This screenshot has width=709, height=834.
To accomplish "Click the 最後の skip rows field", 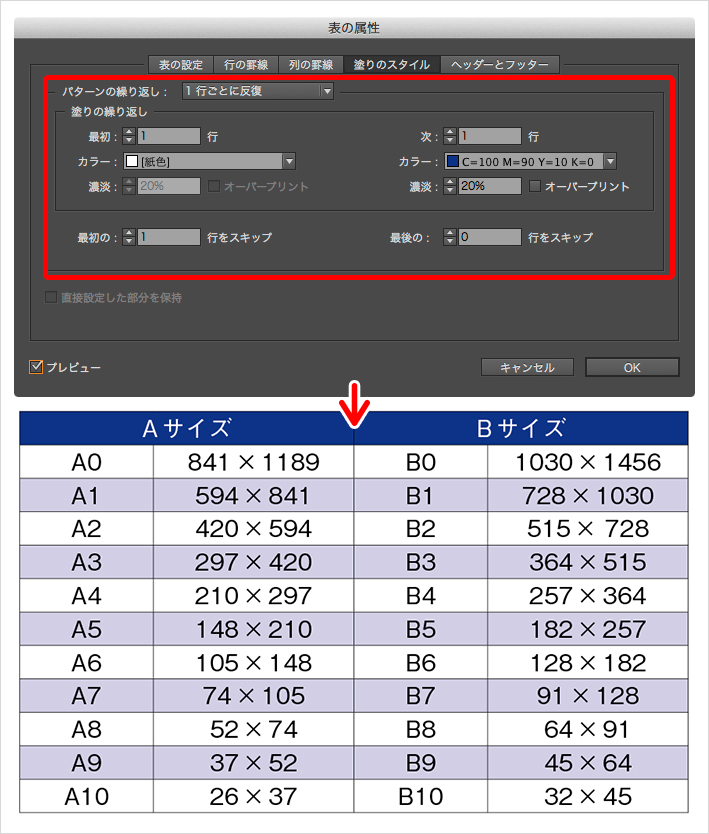I will (x=490, y=237).
